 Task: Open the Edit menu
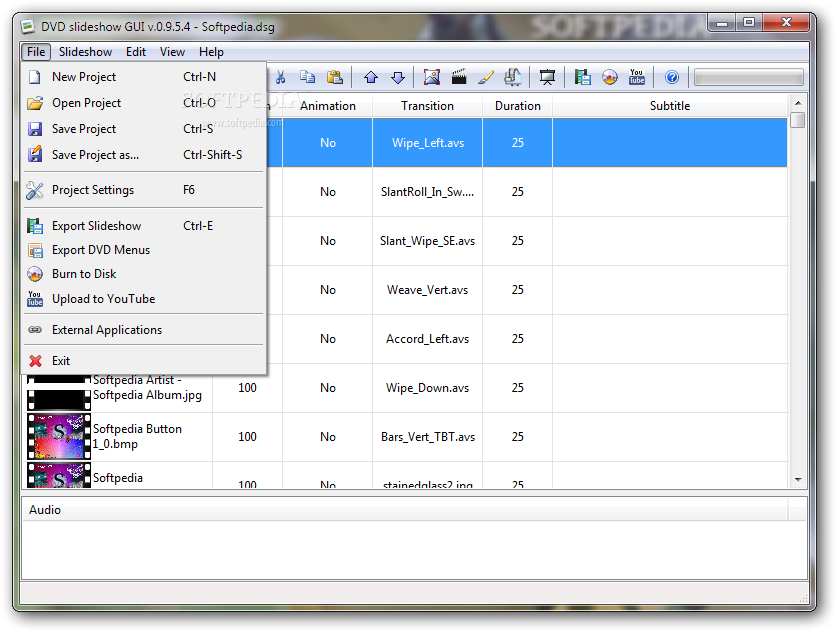click(136, 52)
